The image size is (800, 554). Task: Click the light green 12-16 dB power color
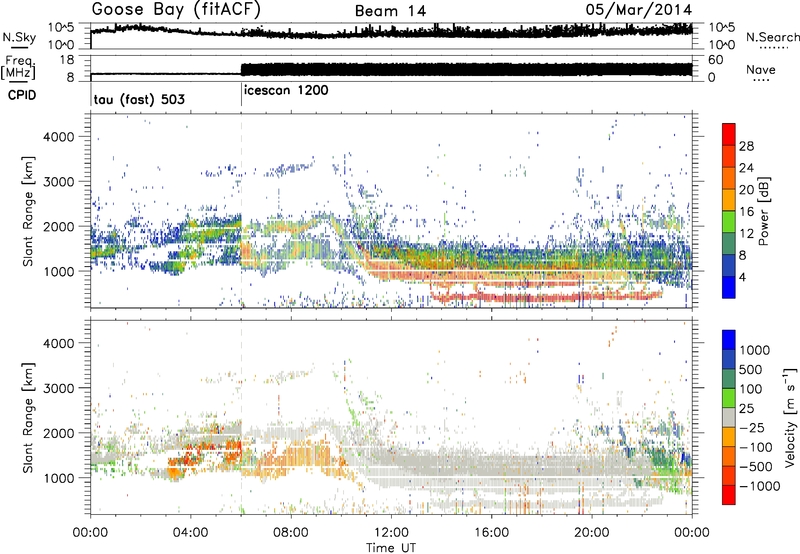tap(729, 222)
